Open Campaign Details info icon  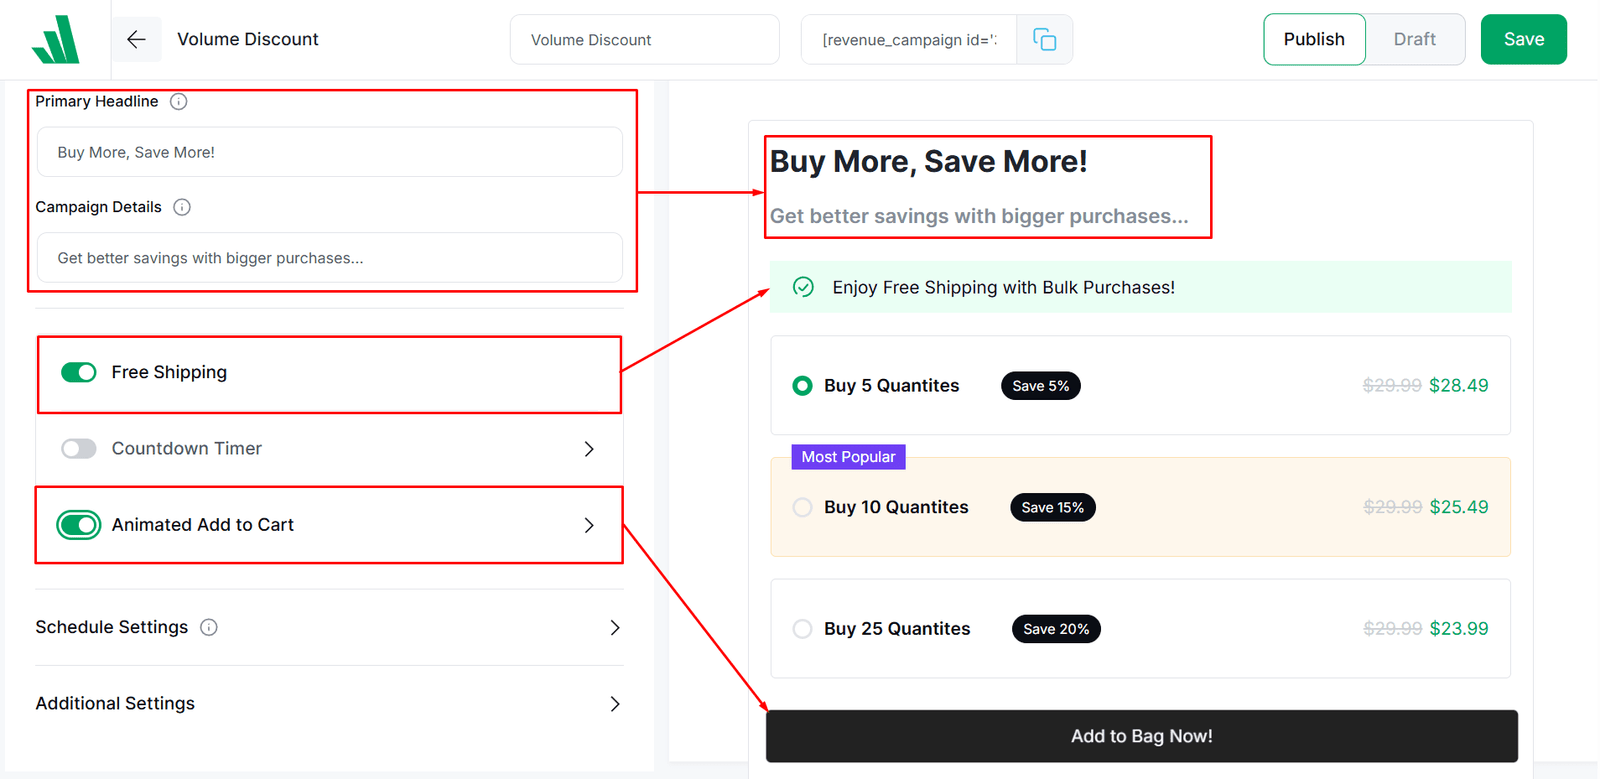coord(182,207)
